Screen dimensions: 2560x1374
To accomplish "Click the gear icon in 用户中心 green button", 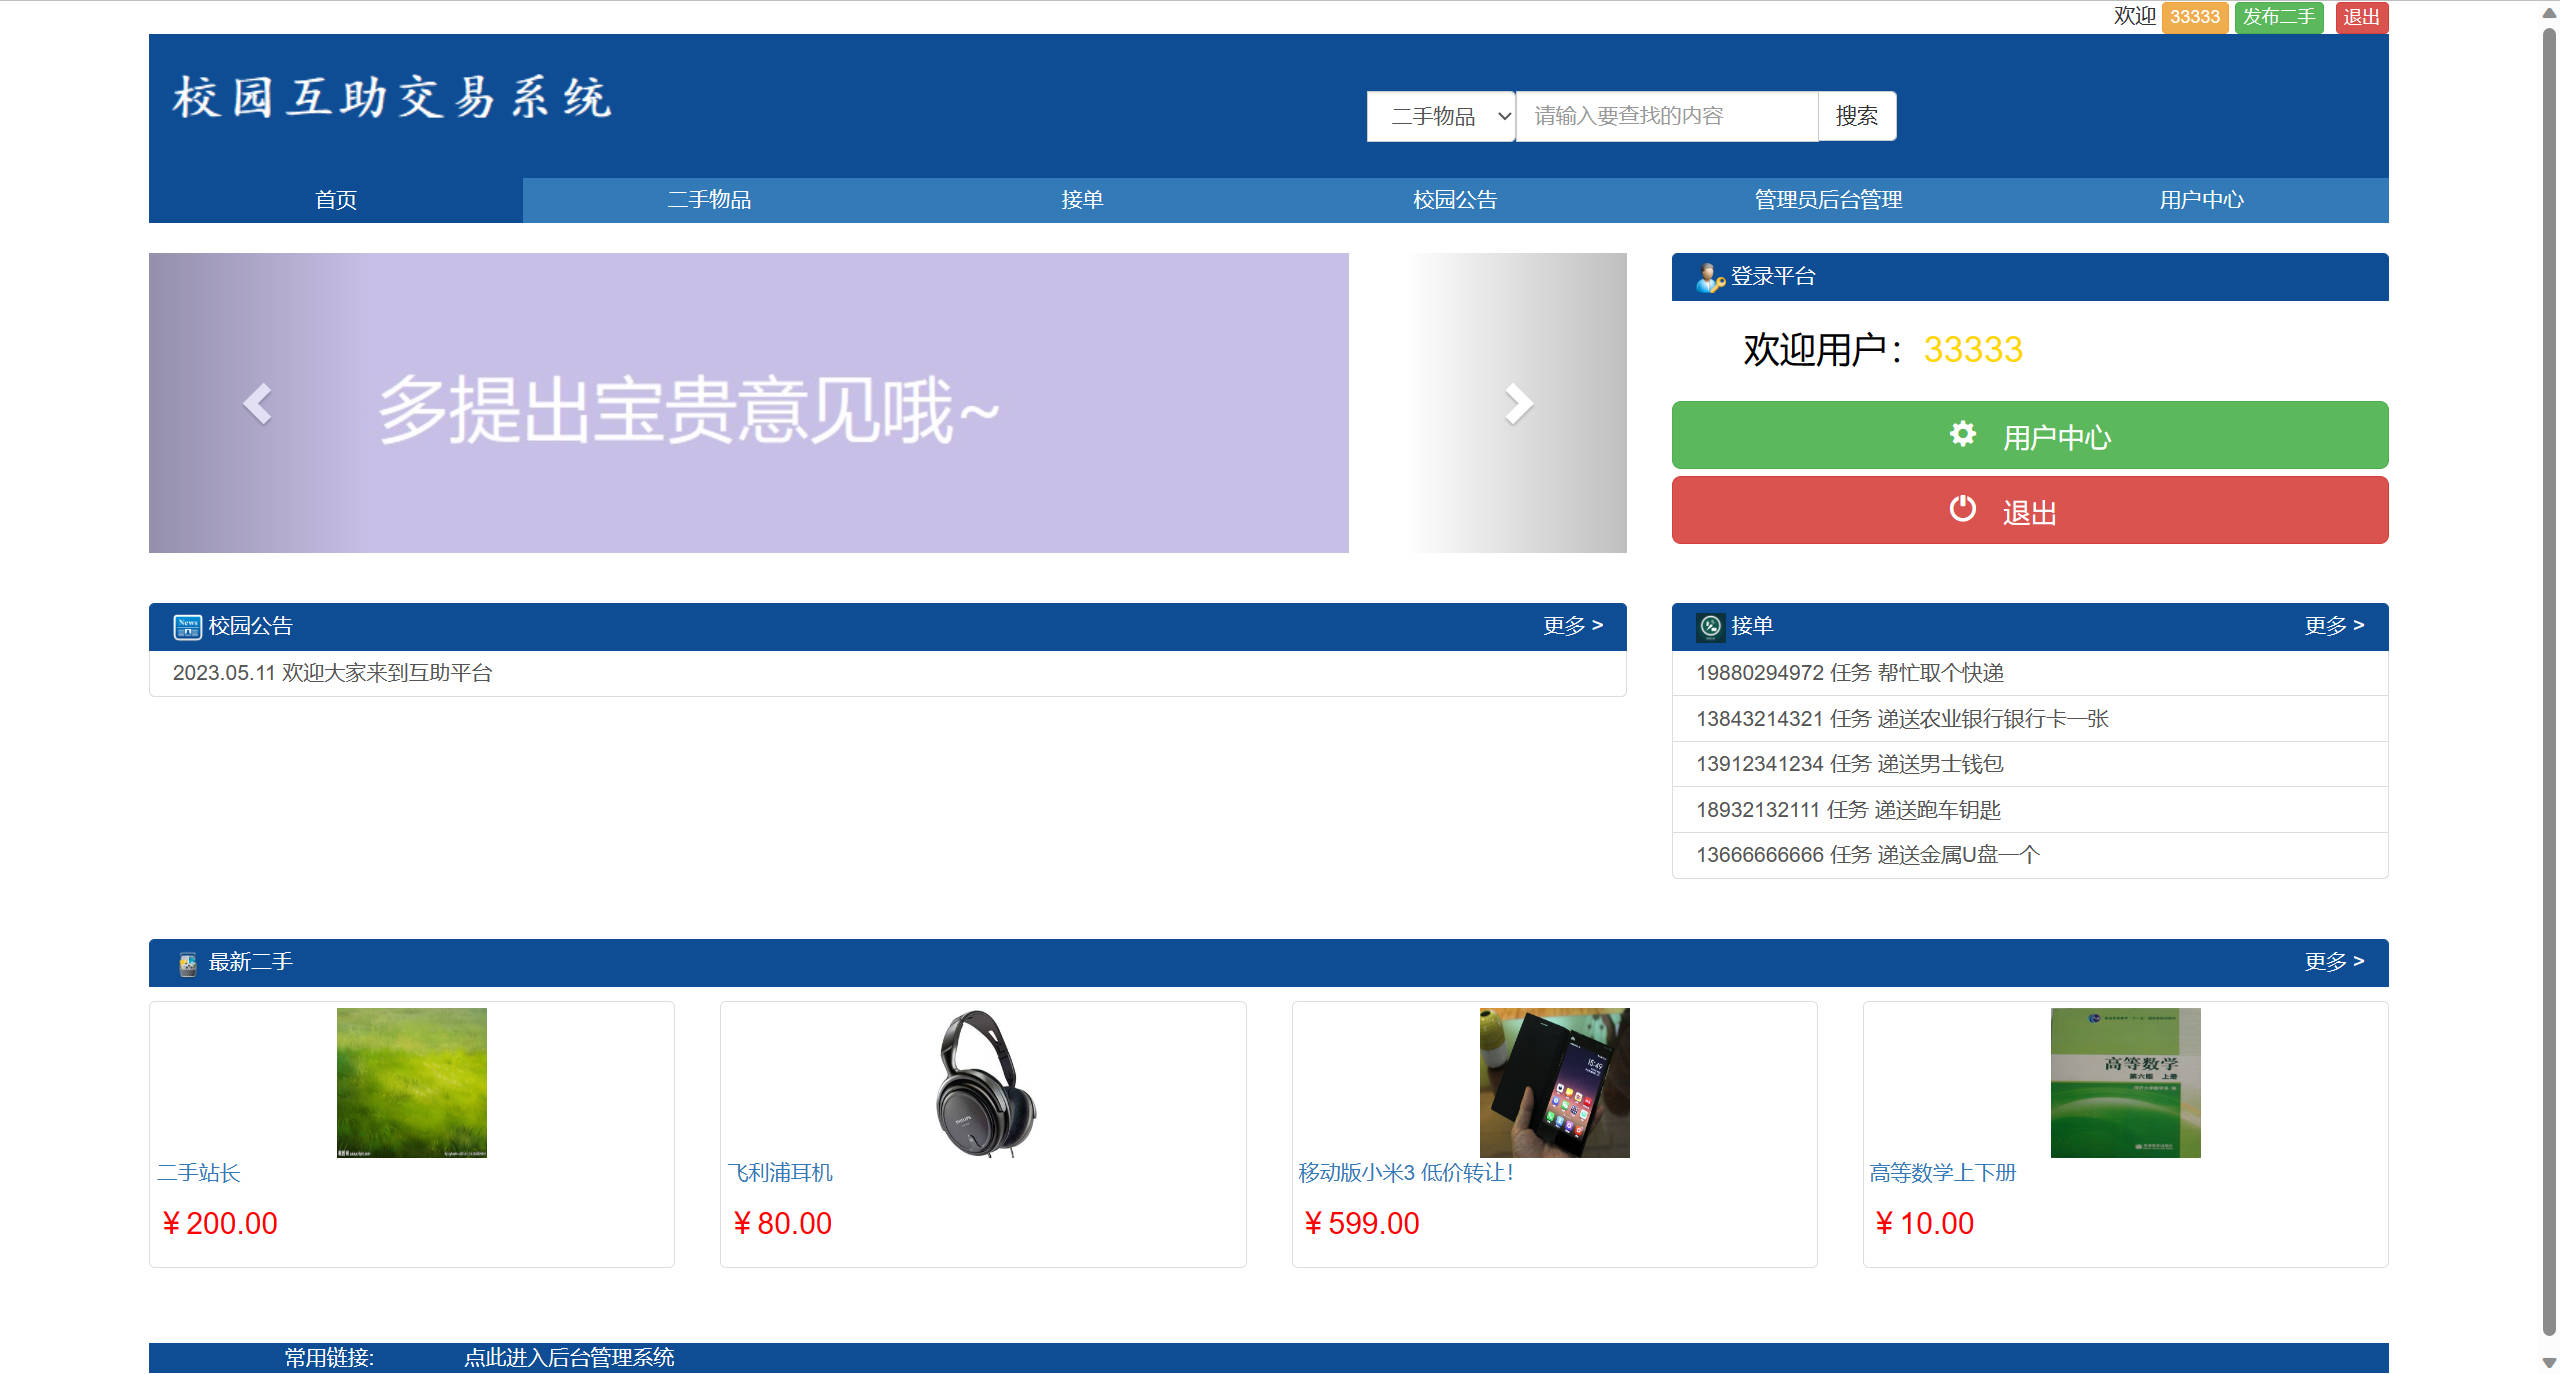I will point(1962,434).
